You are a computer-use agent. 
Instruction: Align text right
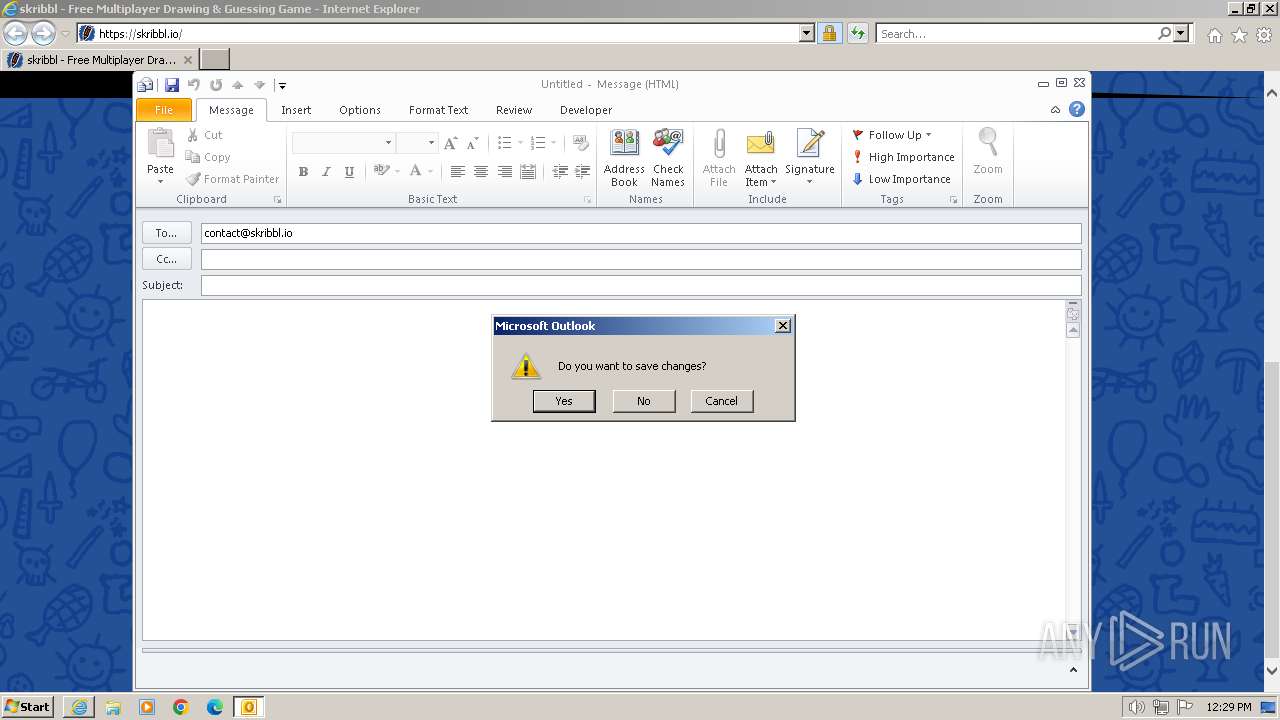click(505, 172)
